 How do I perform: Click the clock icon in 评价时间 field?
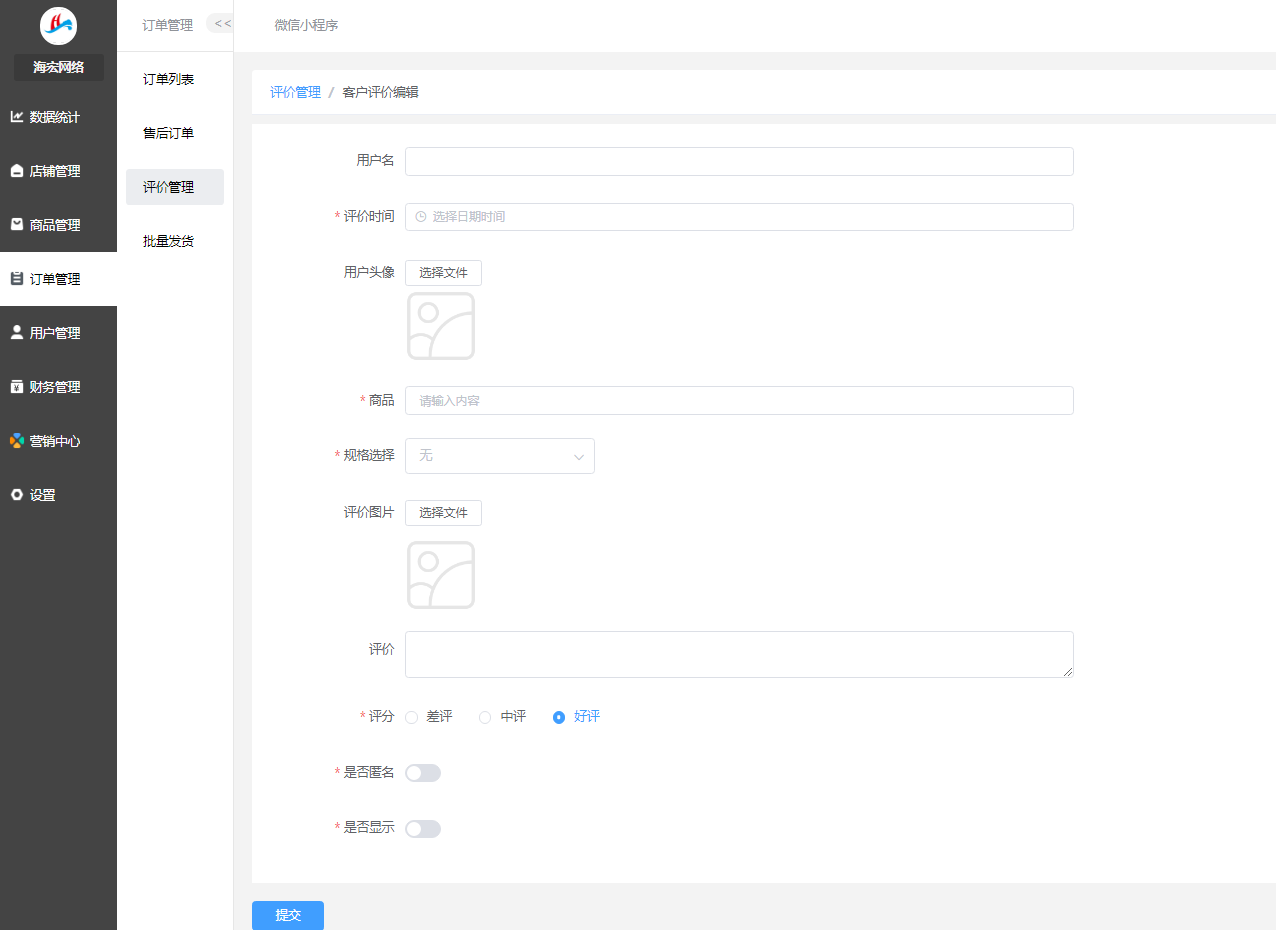(x=421, y=217)
